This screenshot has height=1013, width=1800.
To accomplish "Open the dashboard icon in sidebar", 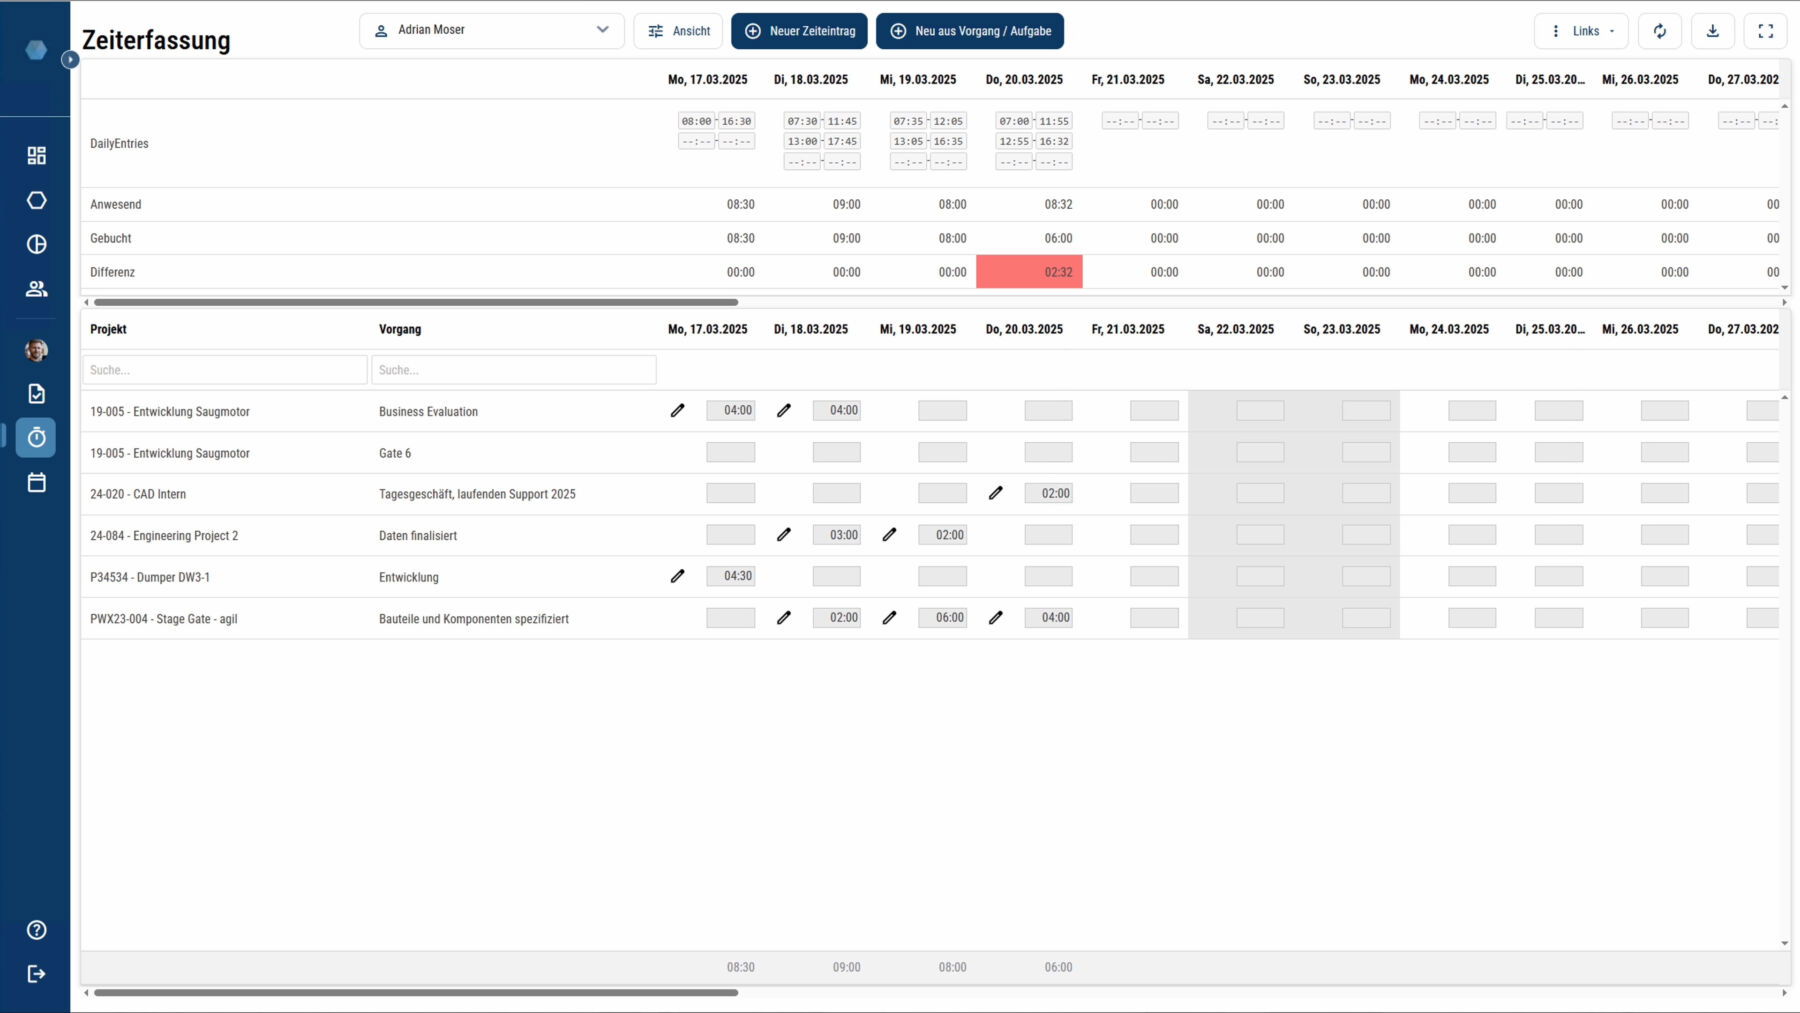I will click(36, 155).
